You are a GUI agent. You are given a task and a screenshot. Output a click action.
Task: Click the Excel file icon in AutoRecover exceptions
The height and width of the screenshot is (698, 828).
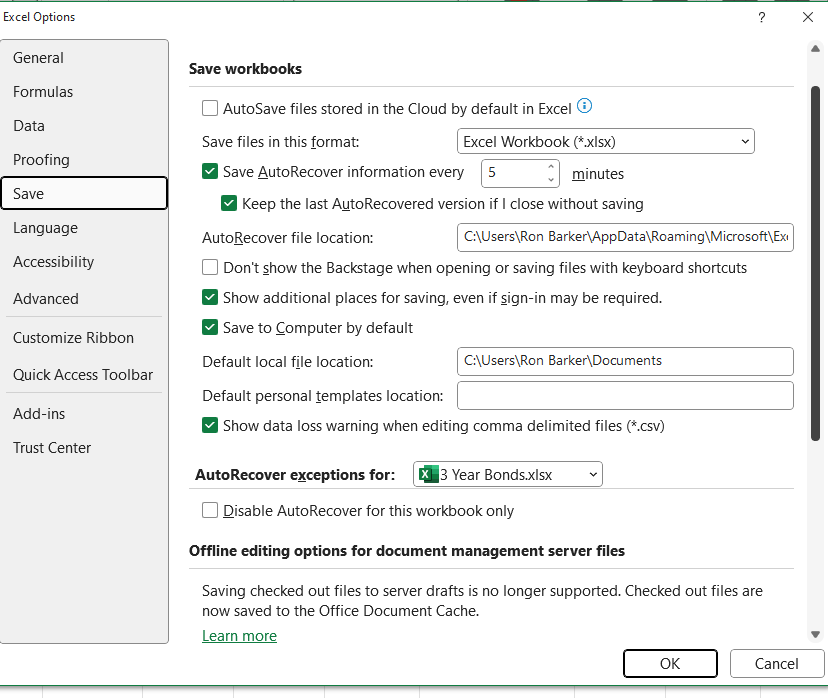click(428, 474)
